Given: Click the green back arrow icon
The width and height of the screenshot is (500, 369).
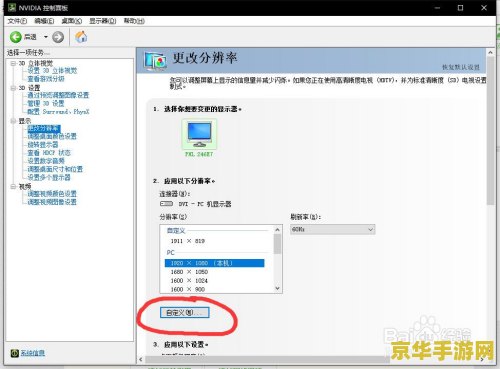Looking at the screenshot, I should tap(15, 37).
